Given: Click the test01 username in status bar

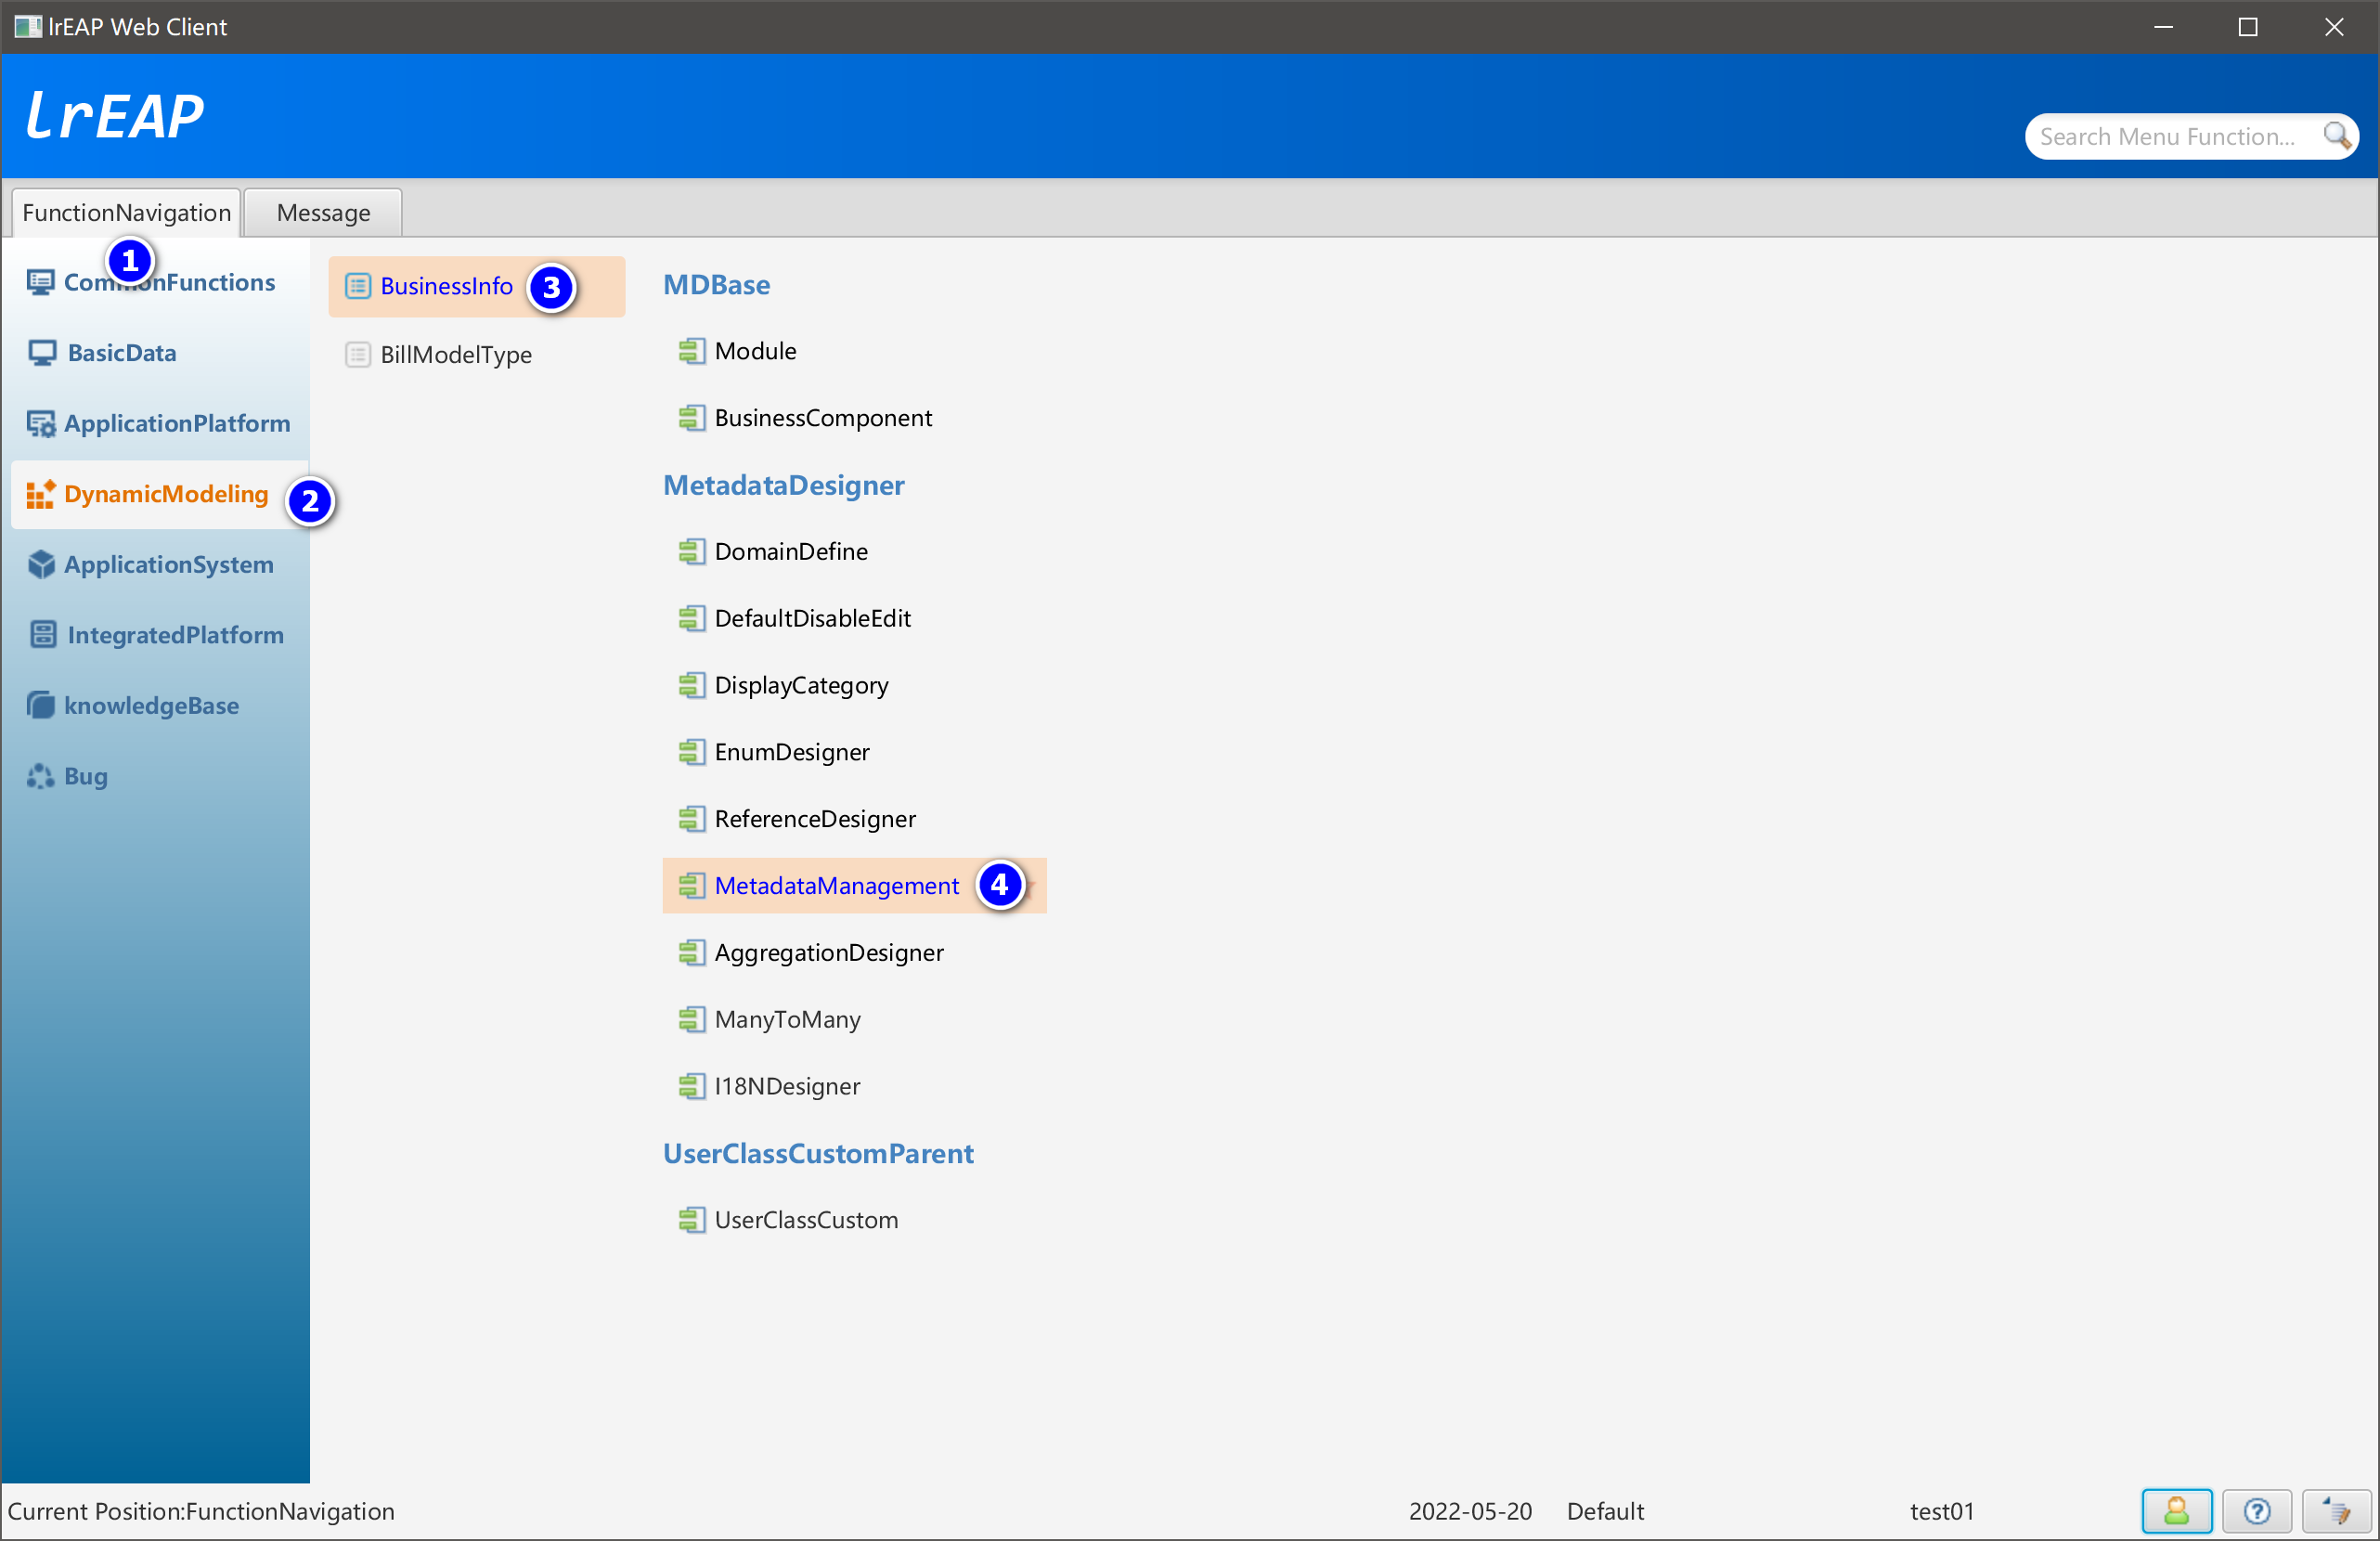Looking at the screenshot, I should 1942,1512.
